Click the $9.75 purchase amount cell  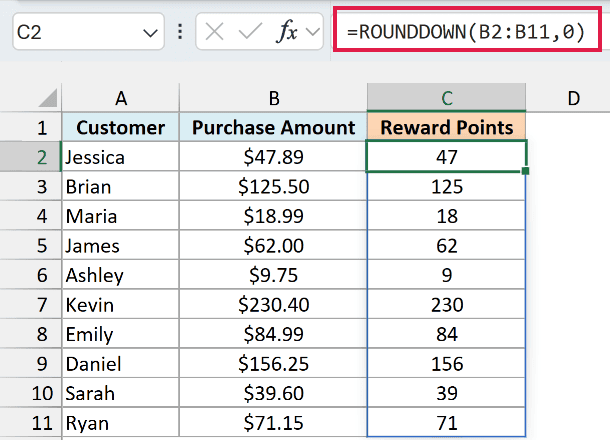click(x=273, y=275)
